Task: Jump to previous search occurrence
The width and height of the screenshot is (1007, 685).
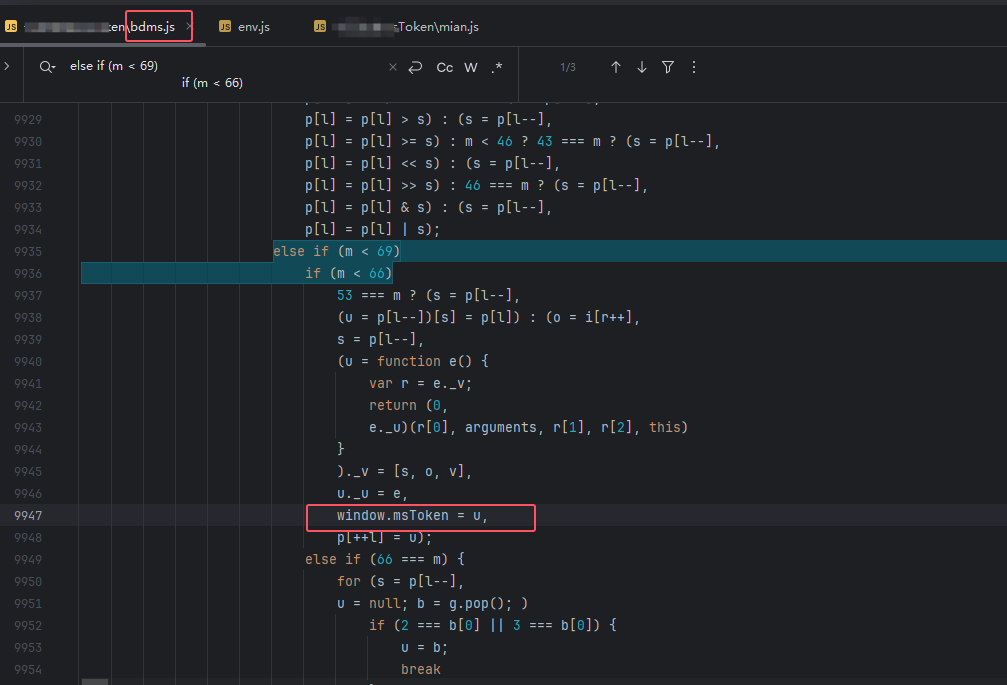Action: (x=616, y=67)
